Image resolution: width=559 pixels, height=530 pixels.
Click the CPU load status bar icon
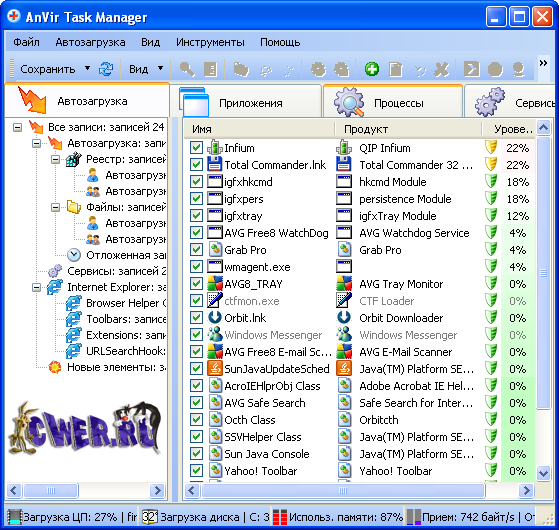(x=15, y=517)
